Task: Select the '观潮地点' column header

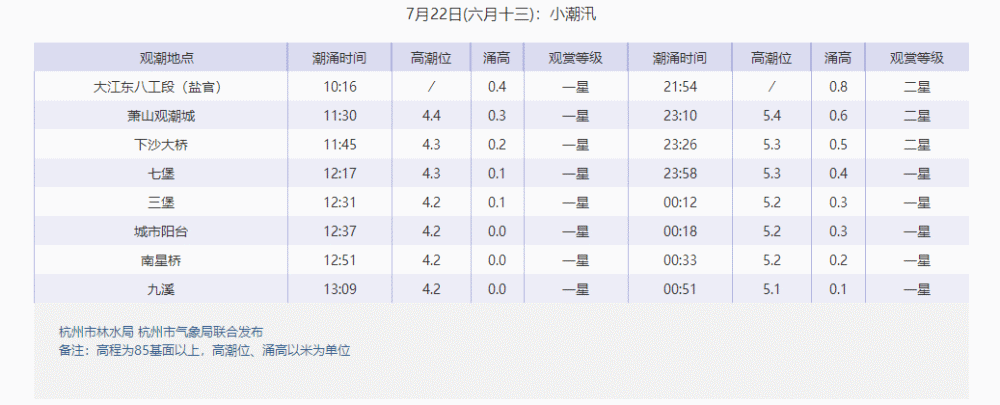Action: 166,59
